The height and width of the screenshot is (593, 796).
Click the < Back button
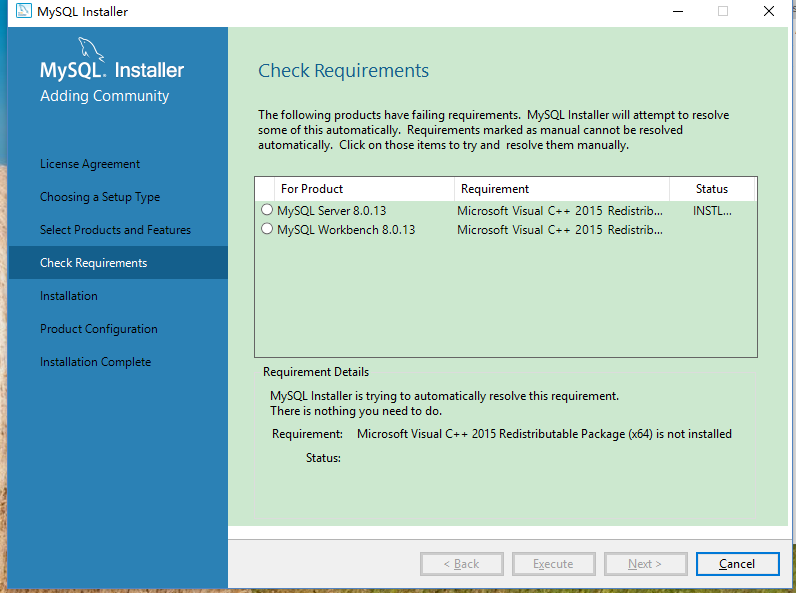461,564
